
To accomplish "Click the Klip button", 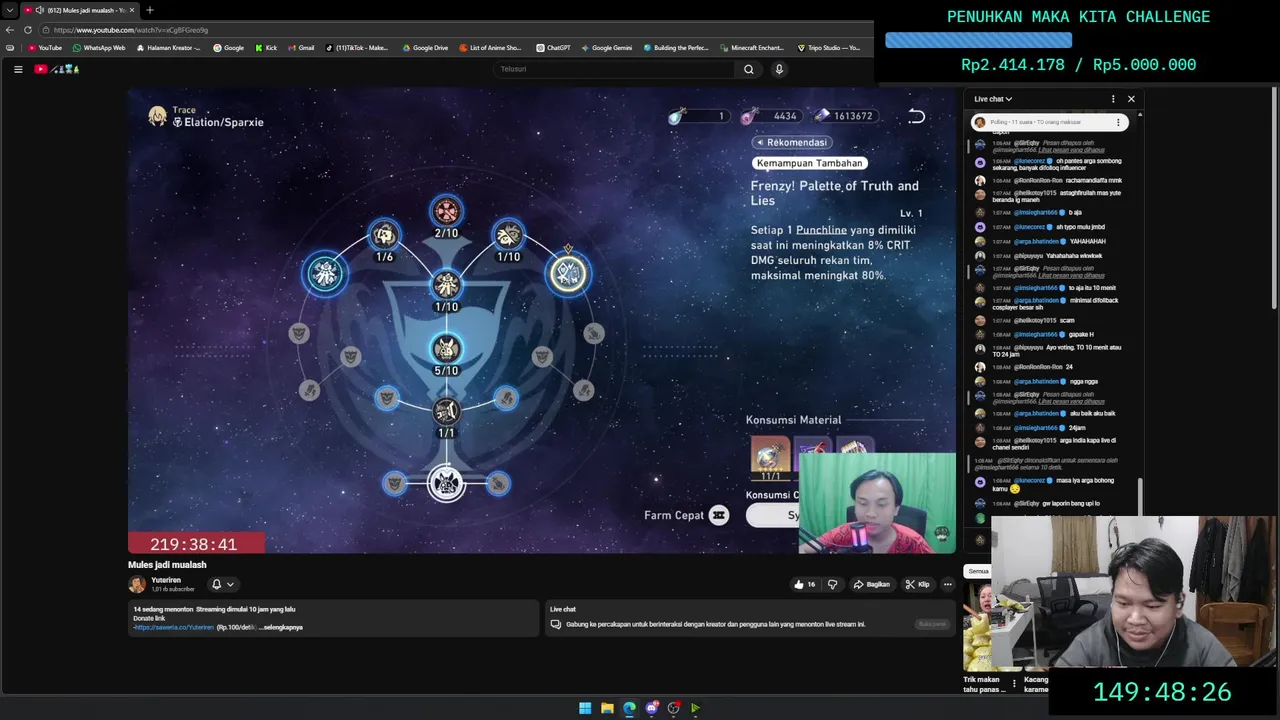I will click(917, 584).
